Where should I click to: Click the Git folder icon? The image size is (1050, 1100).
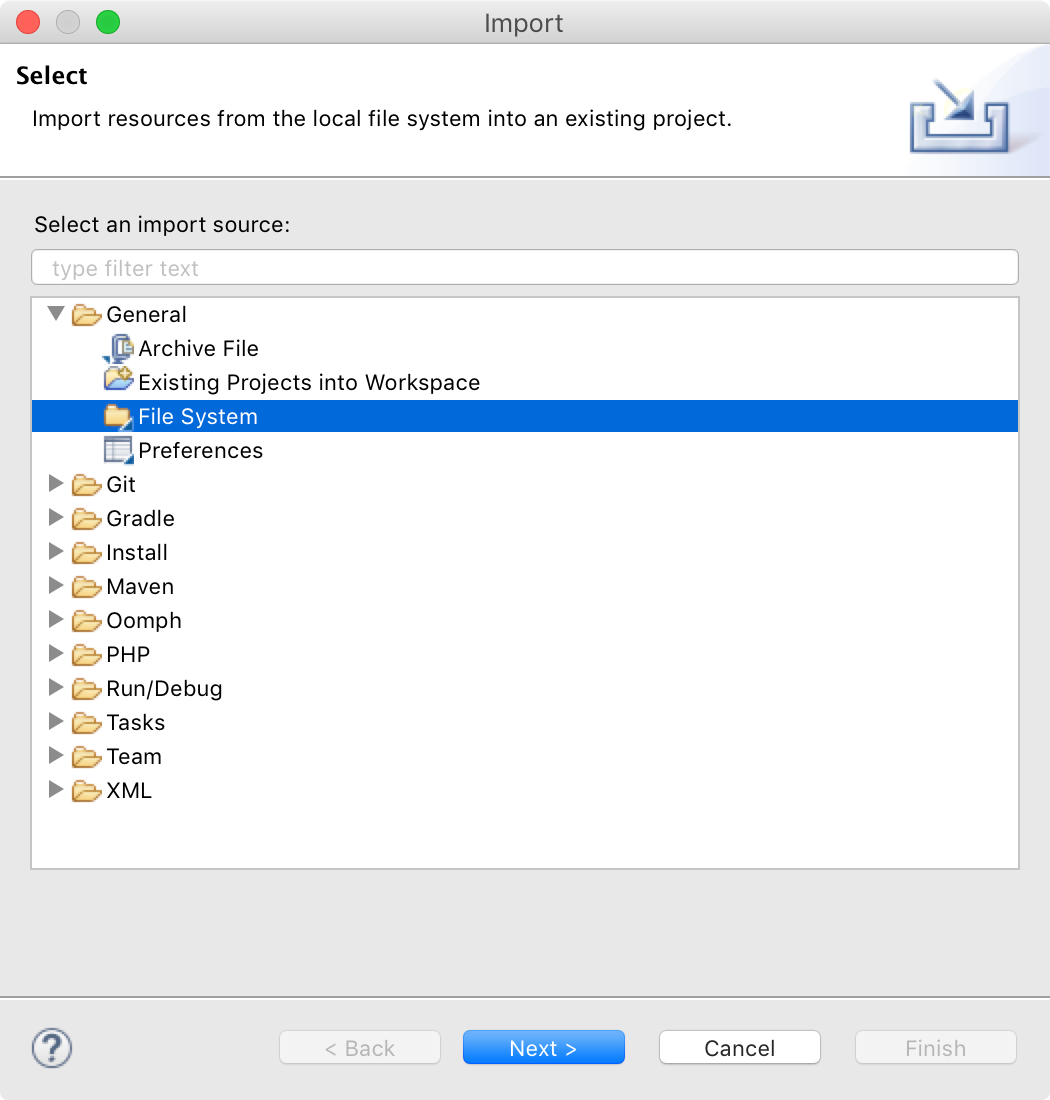pos(87,485)
